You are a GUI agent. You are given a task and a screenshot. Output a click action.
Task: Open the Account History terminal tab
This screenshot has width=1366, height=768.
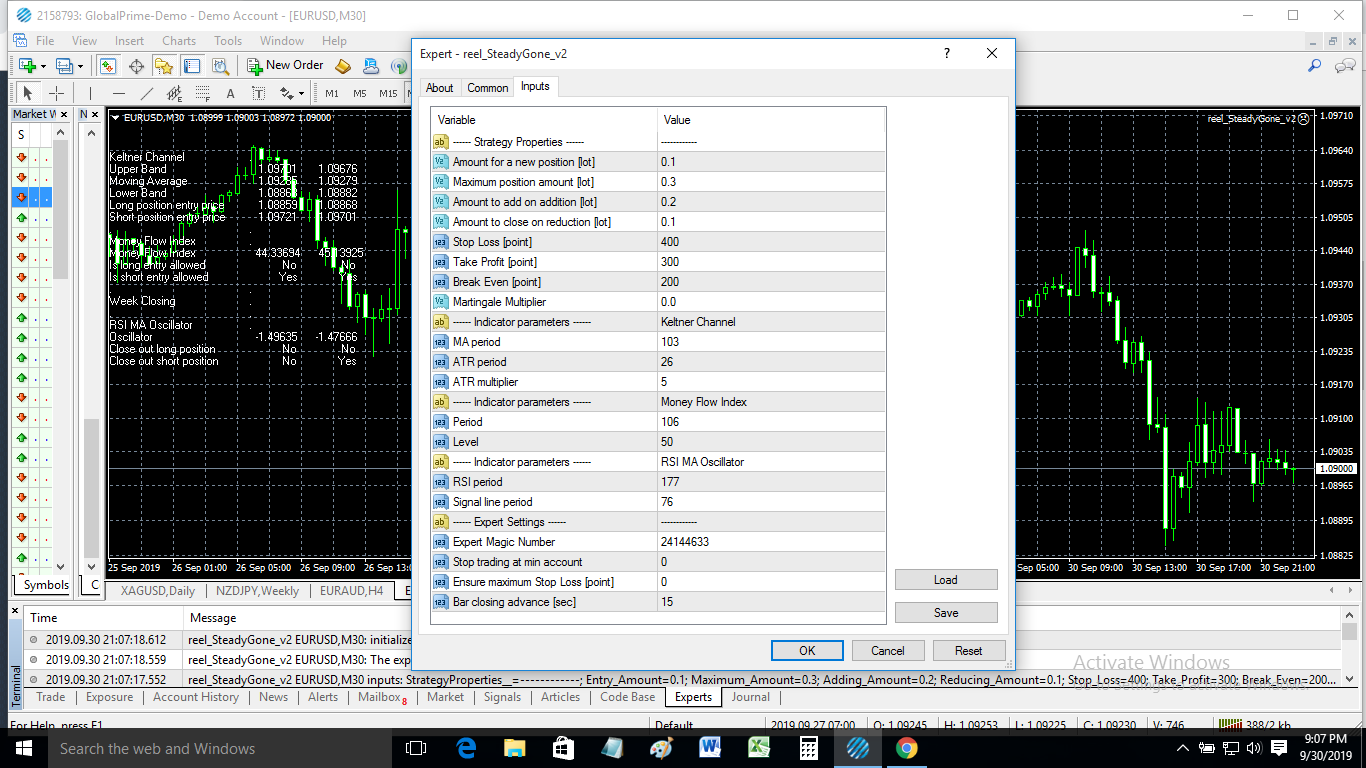pyautogui.click(x=196, y=697)
